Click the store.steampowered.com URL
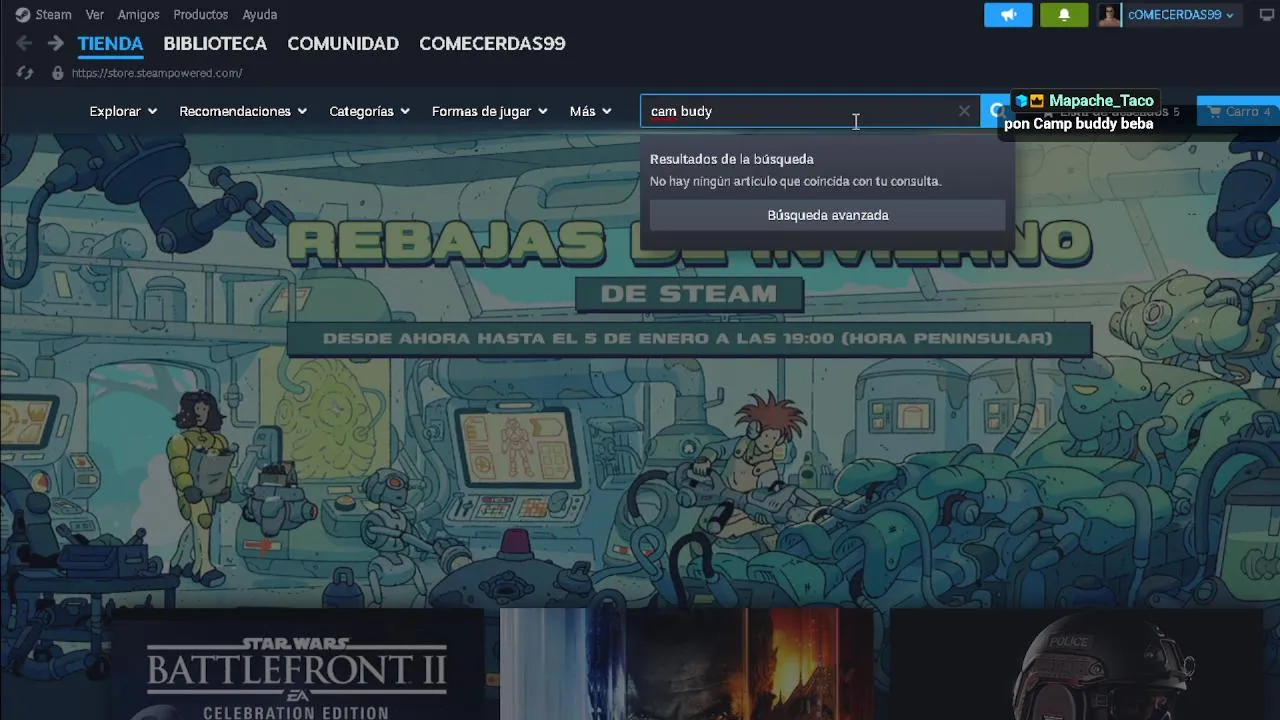1280x720 pixels. click(x=157, y=73)
